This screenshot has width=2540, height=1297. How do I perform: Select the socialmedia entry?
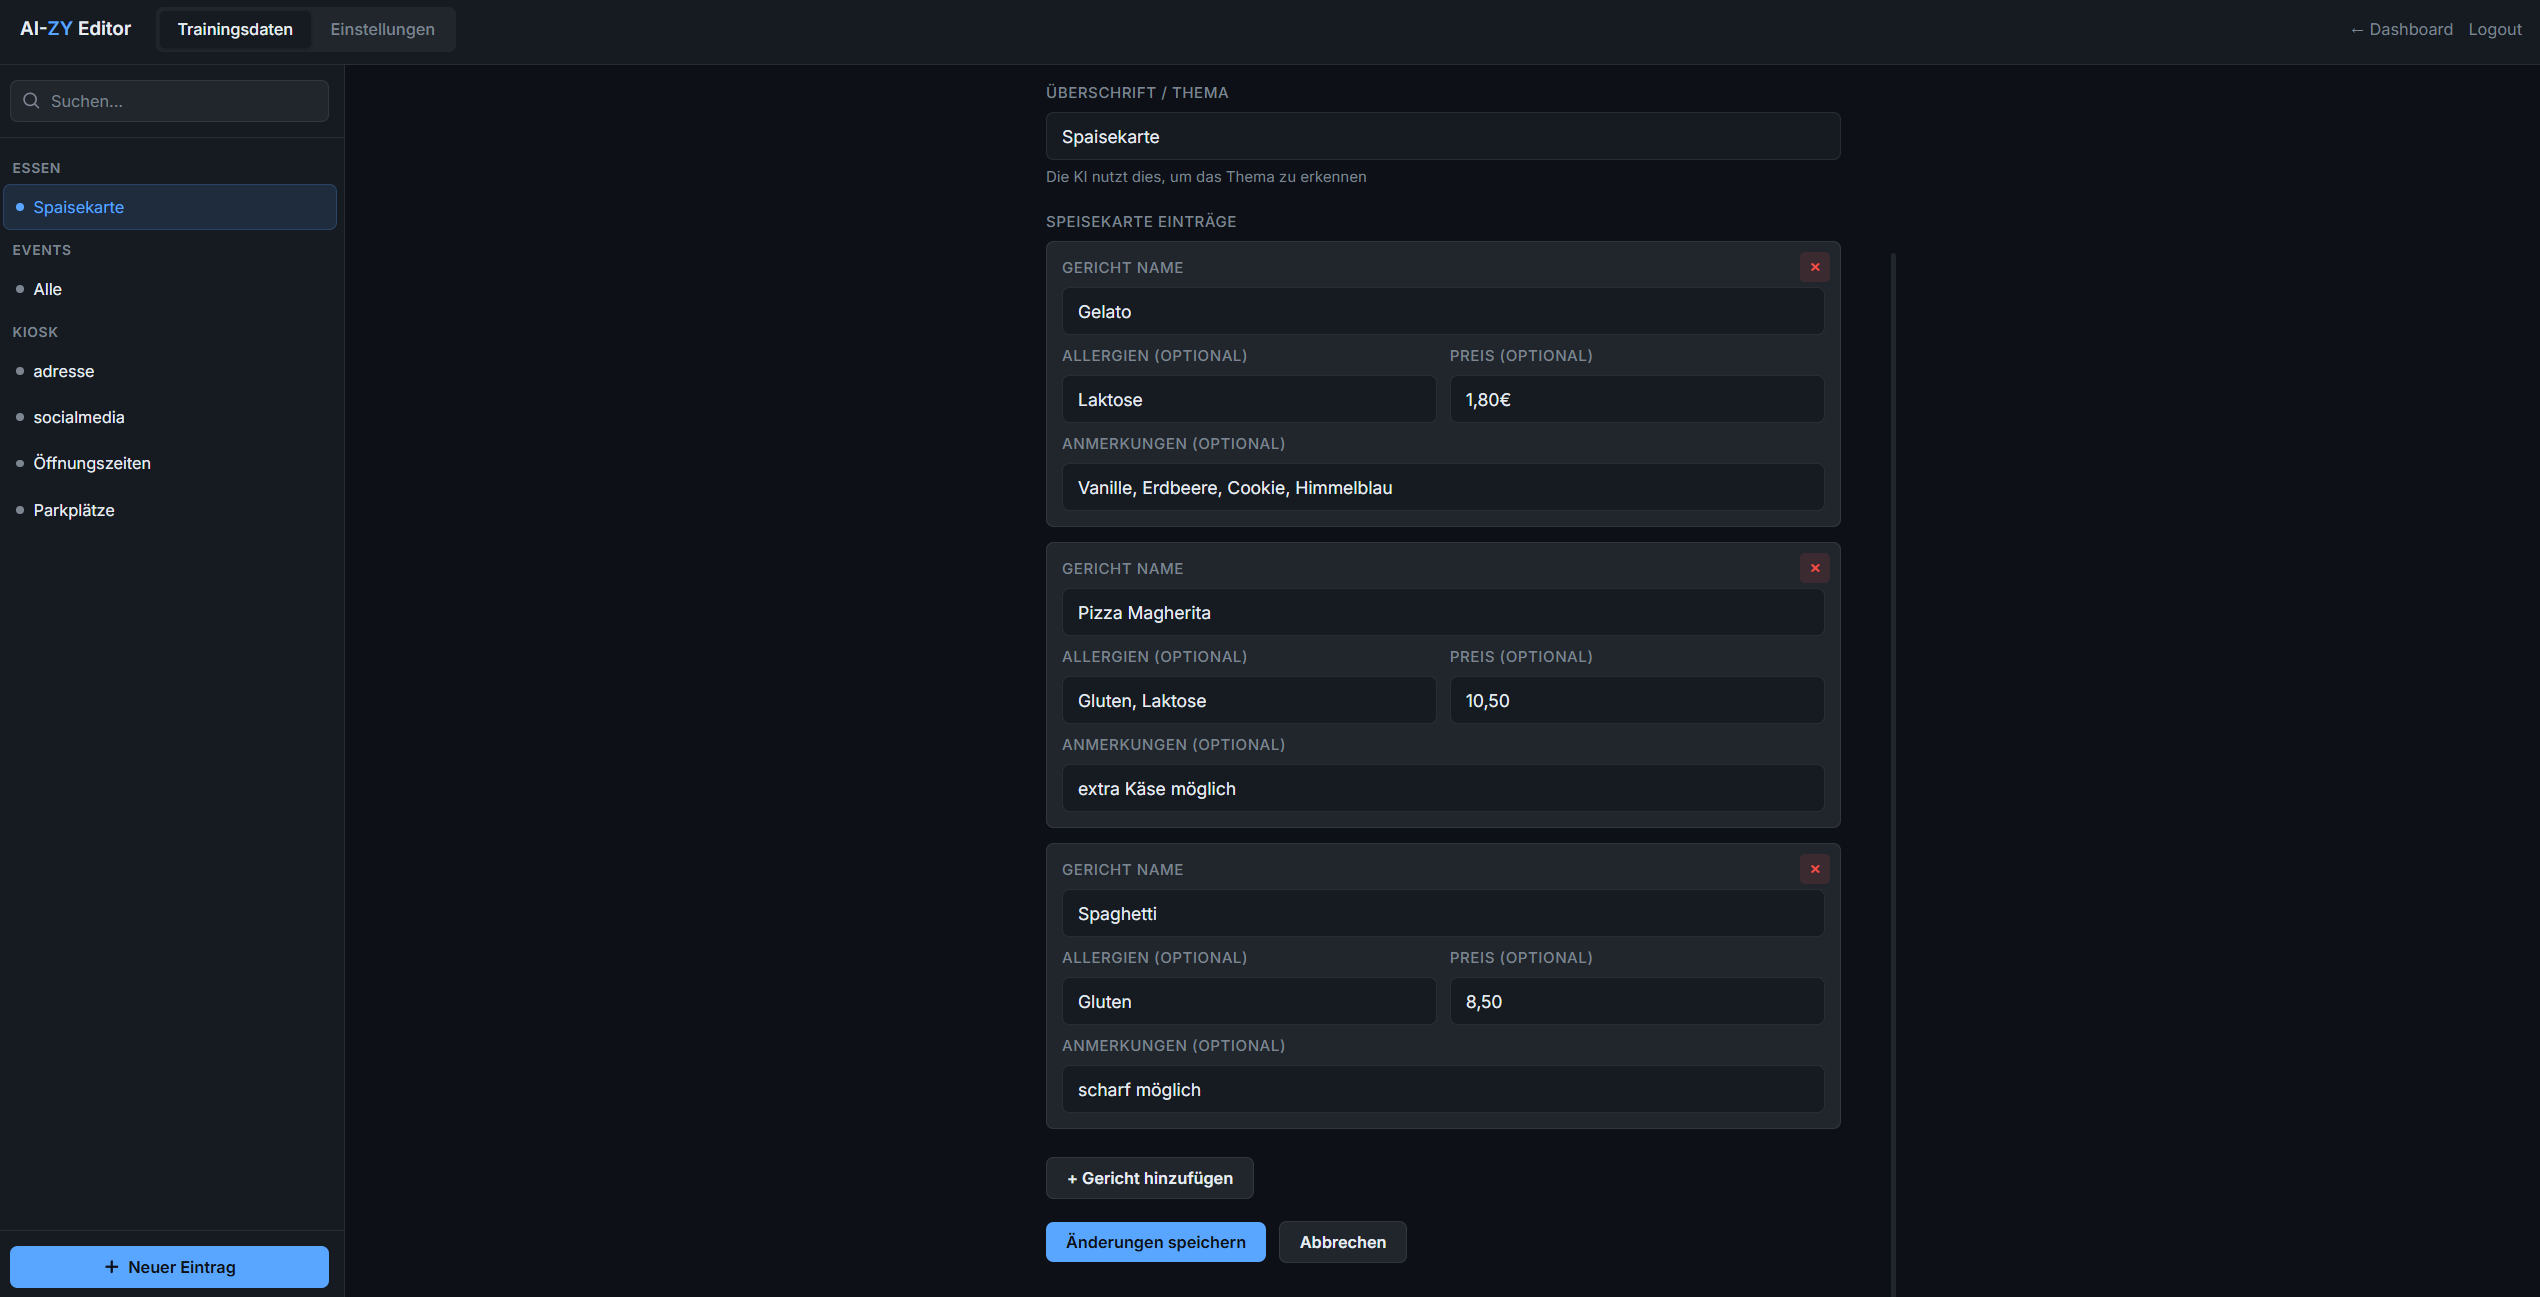click(x=170, y=417)
